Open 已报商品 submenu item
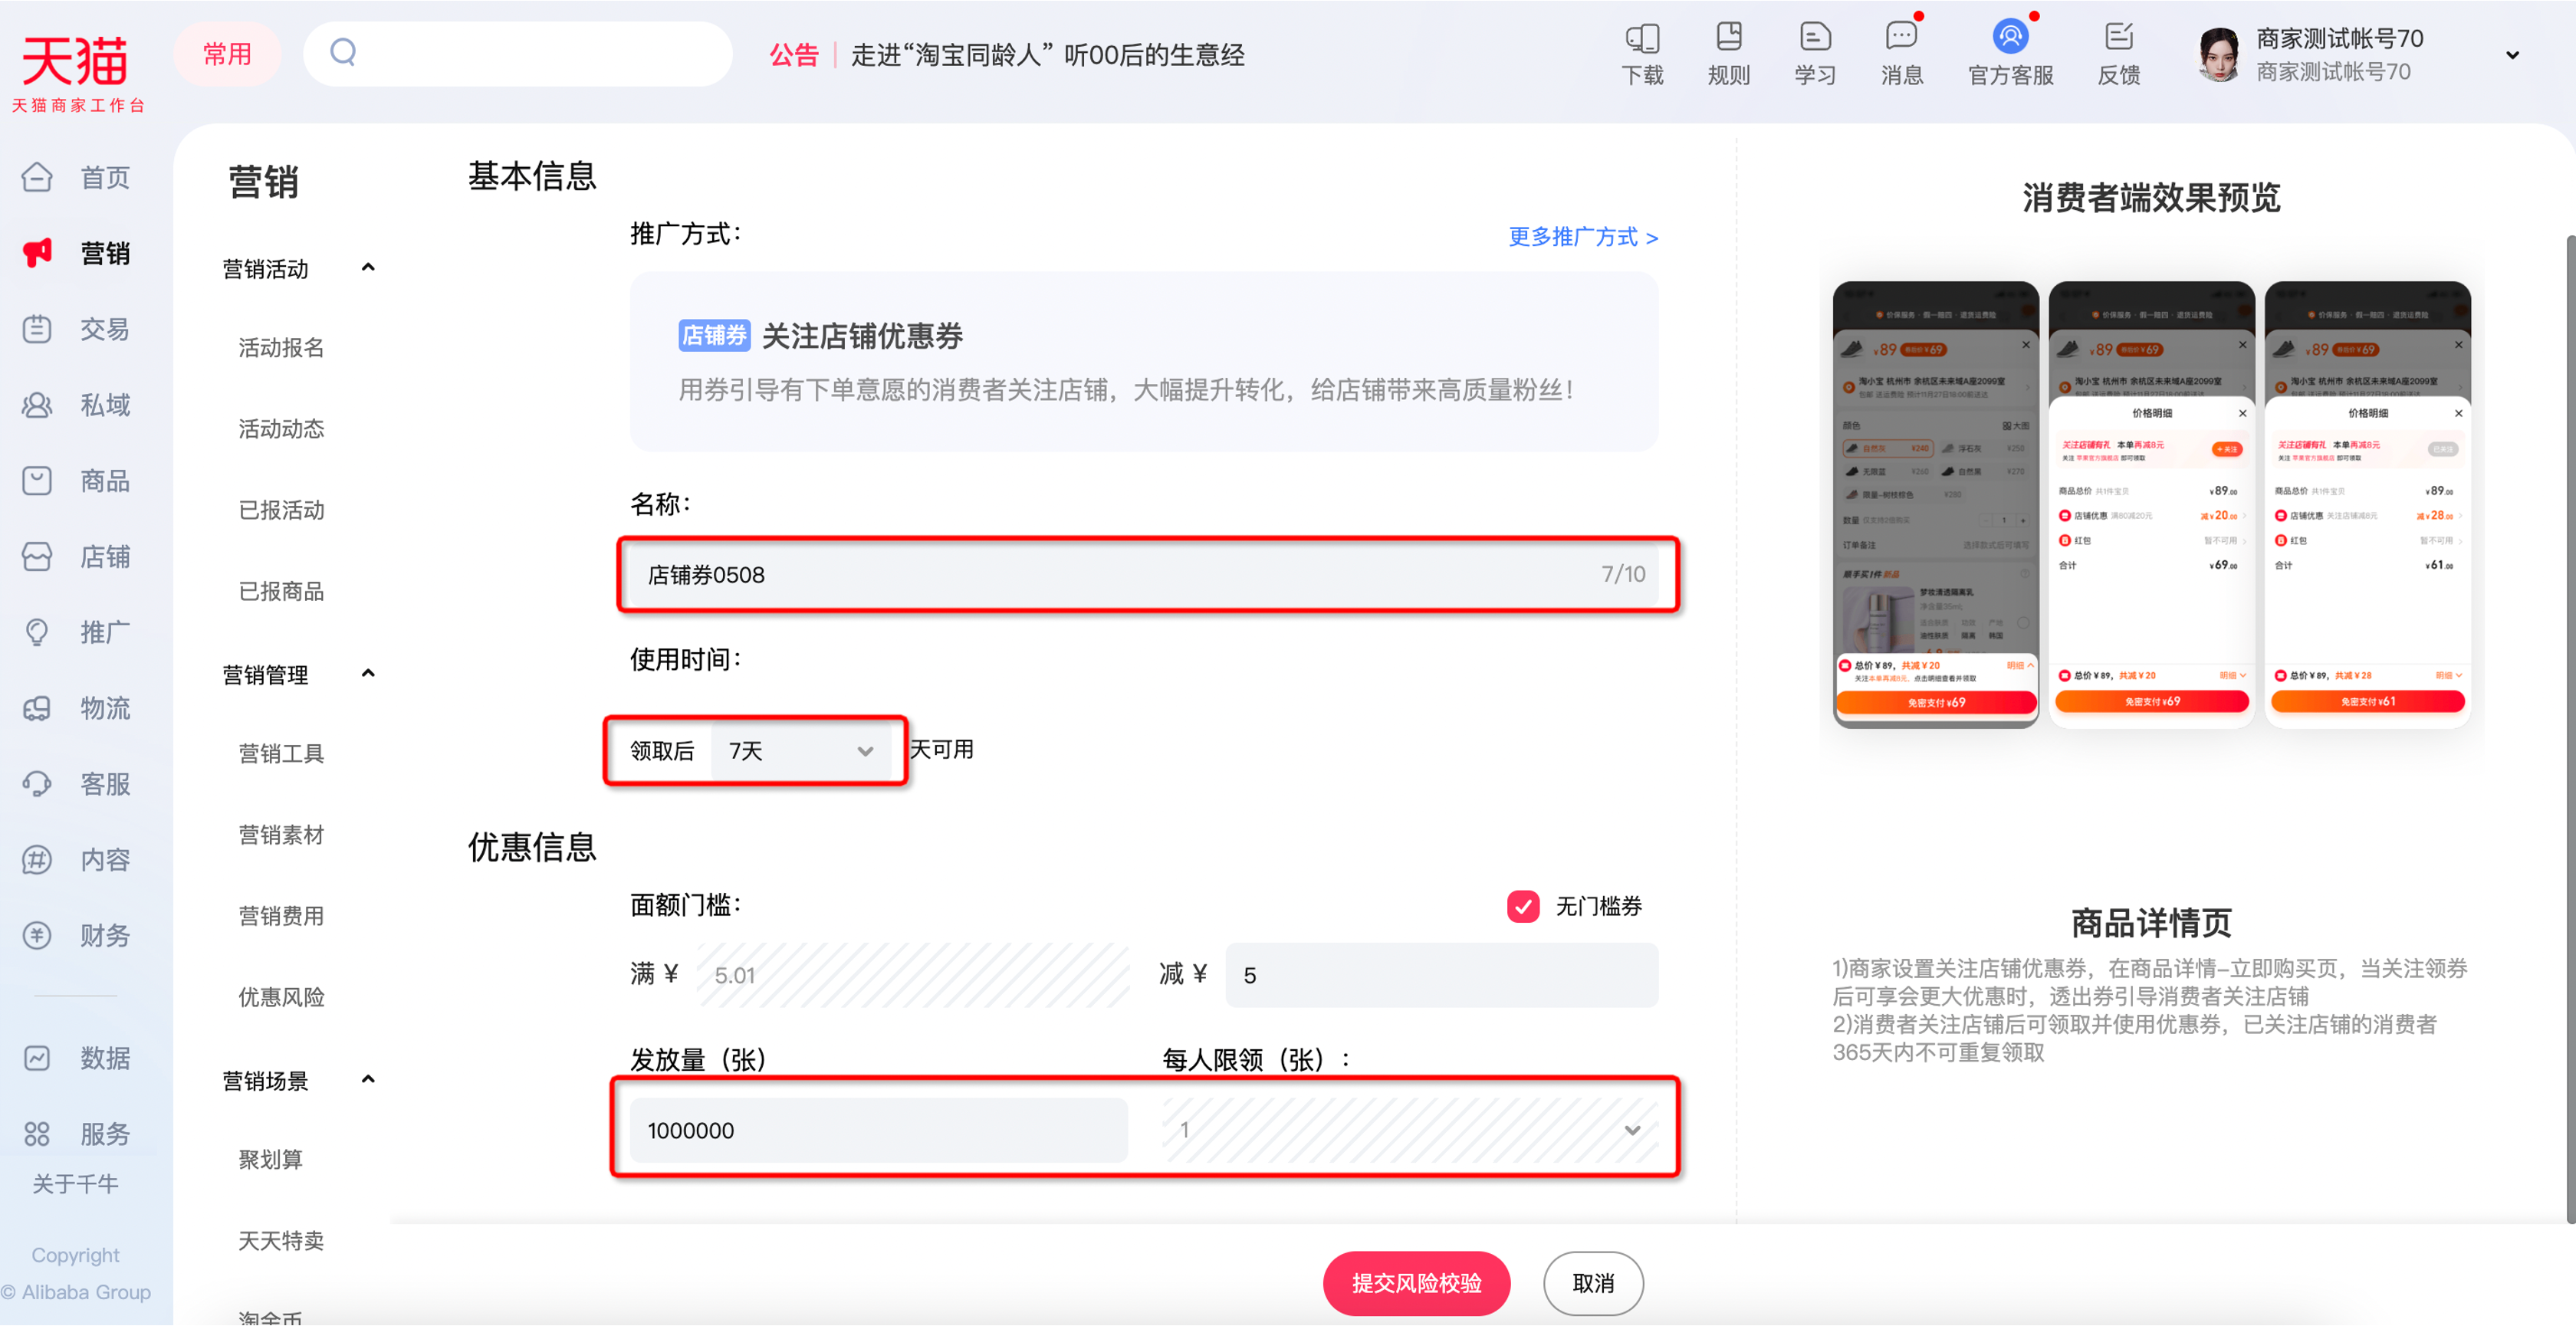Image resolution: width=2576 pixels, height=1326 pixels. click(x=282, y=592)
